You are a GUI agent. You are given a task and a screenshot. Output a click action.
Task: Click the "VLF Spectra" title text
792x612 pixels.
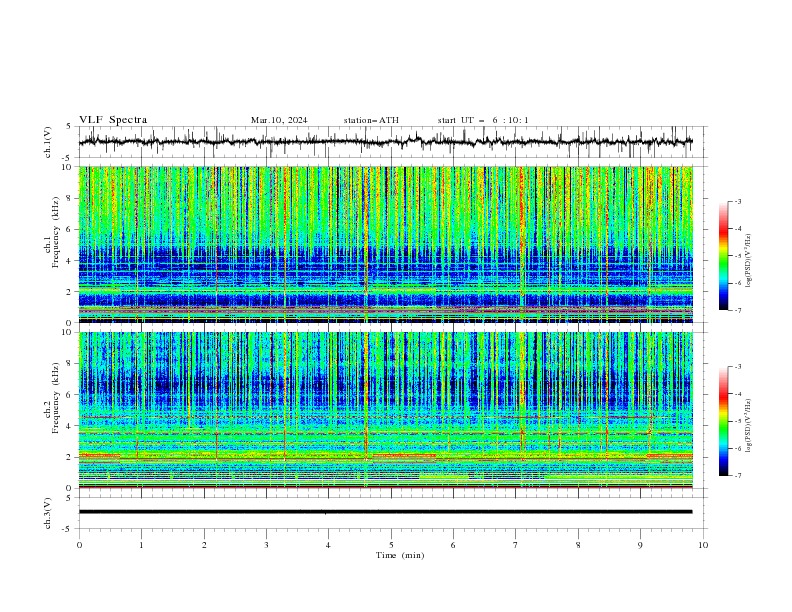coord(113,120)
